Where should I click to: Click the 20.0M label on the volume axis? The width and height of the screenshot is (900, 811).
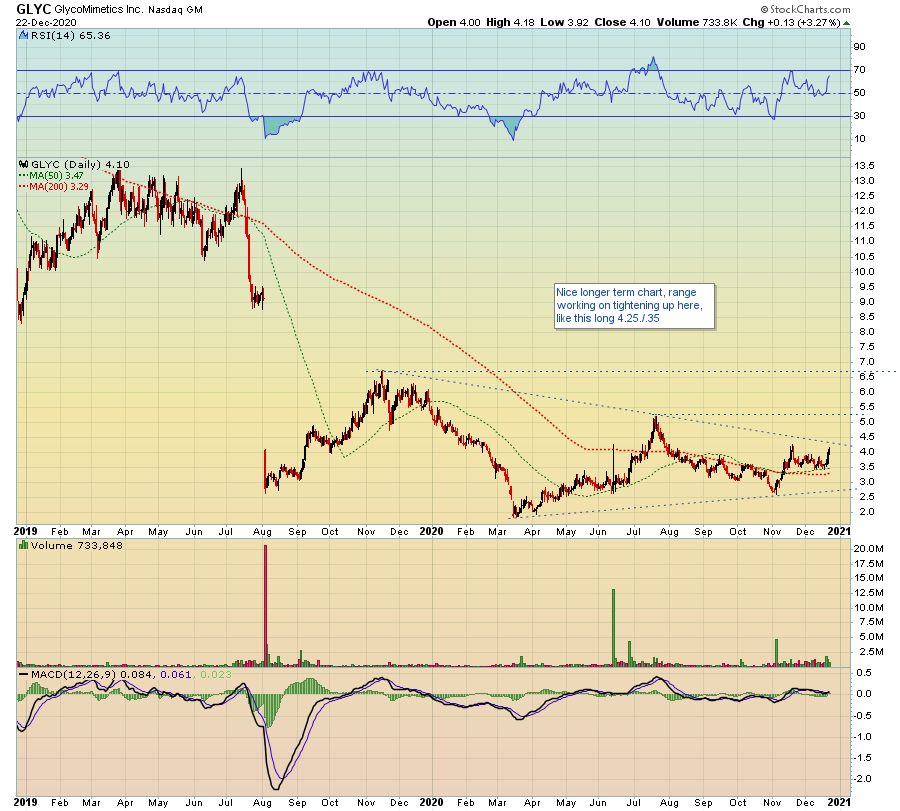click(868, 549)
